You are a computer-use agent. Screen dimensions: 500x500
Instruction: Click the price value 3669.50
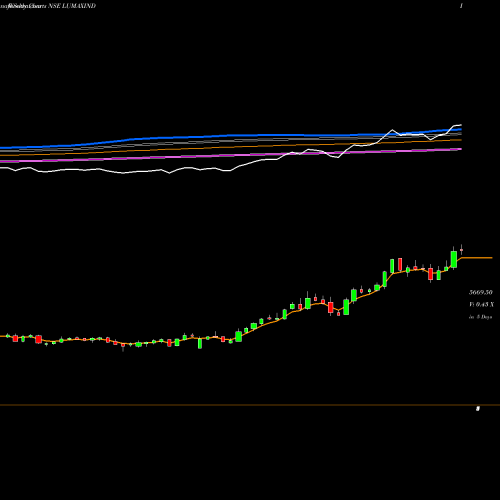pos(481,292)
